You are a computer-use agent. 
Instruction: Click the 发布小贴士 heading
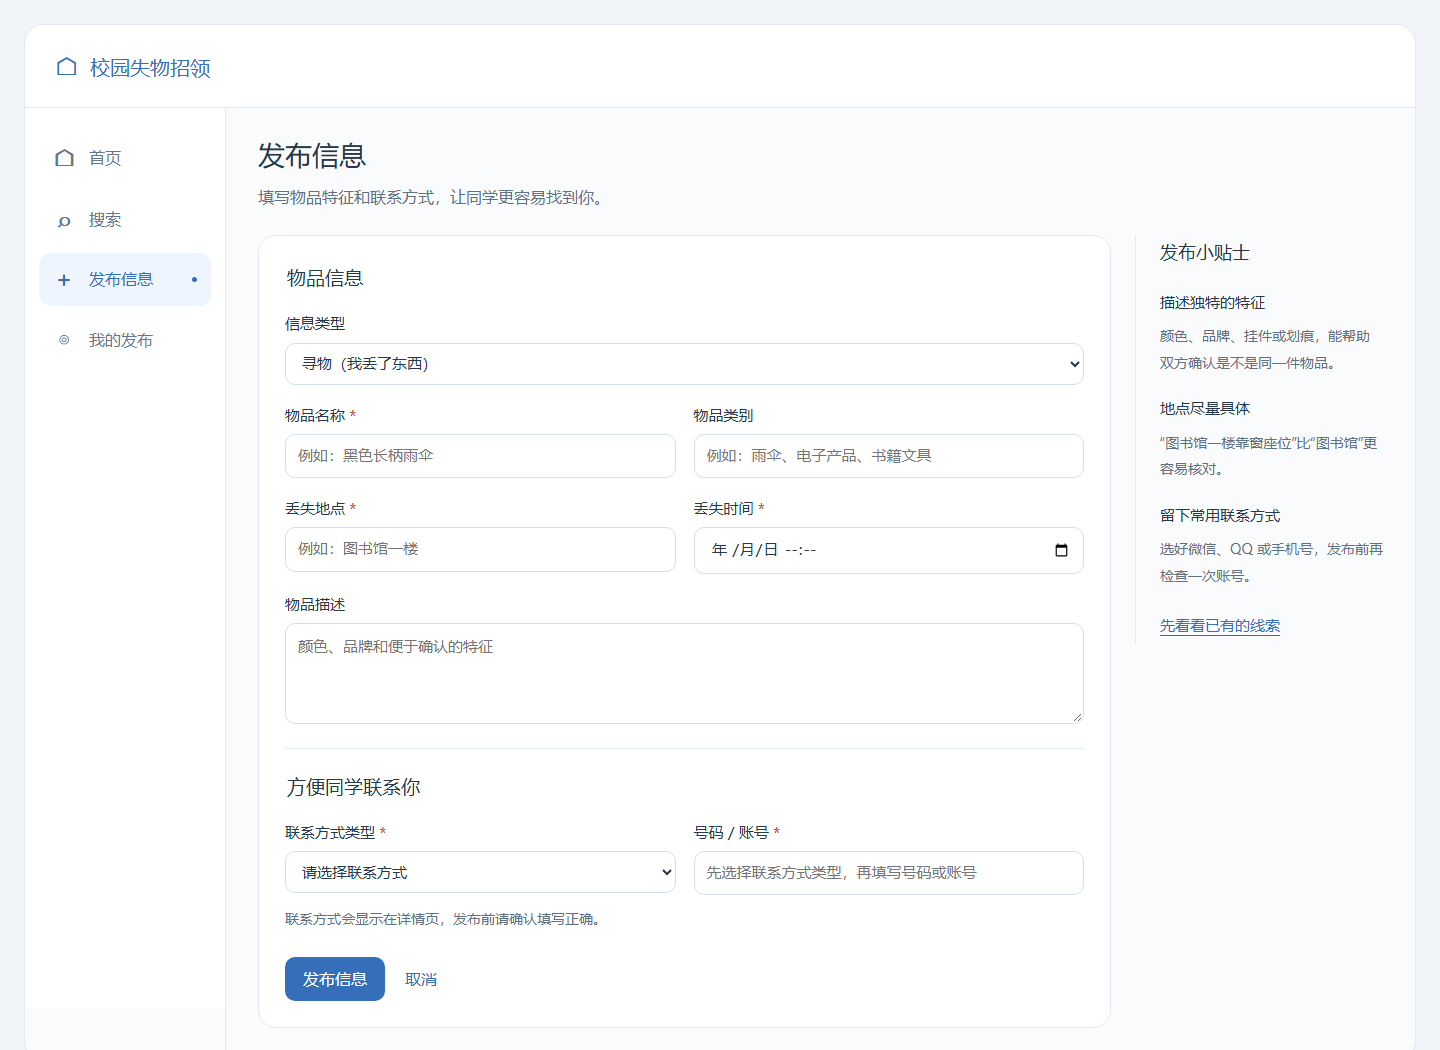(1205, 253)
